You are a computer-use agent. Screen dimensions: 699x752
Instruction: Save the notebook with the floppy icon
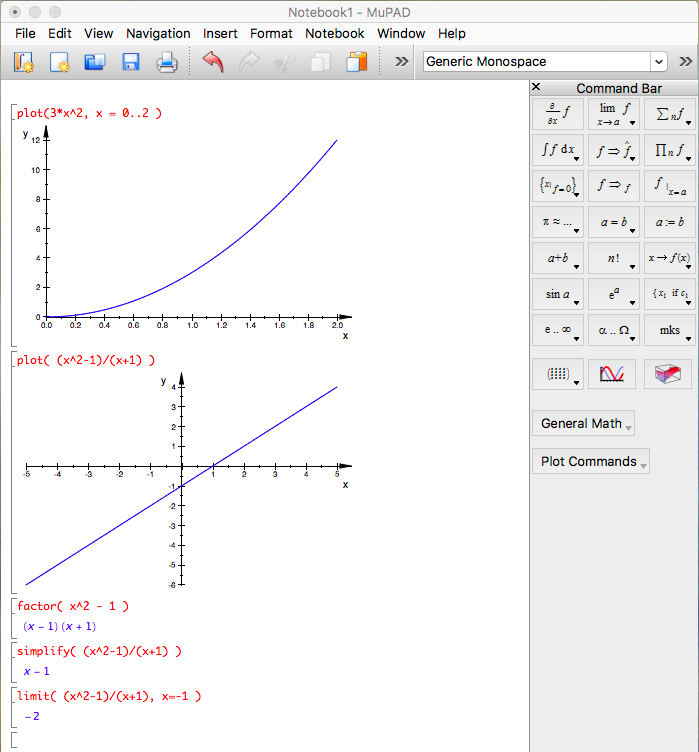tap(130, 62)
